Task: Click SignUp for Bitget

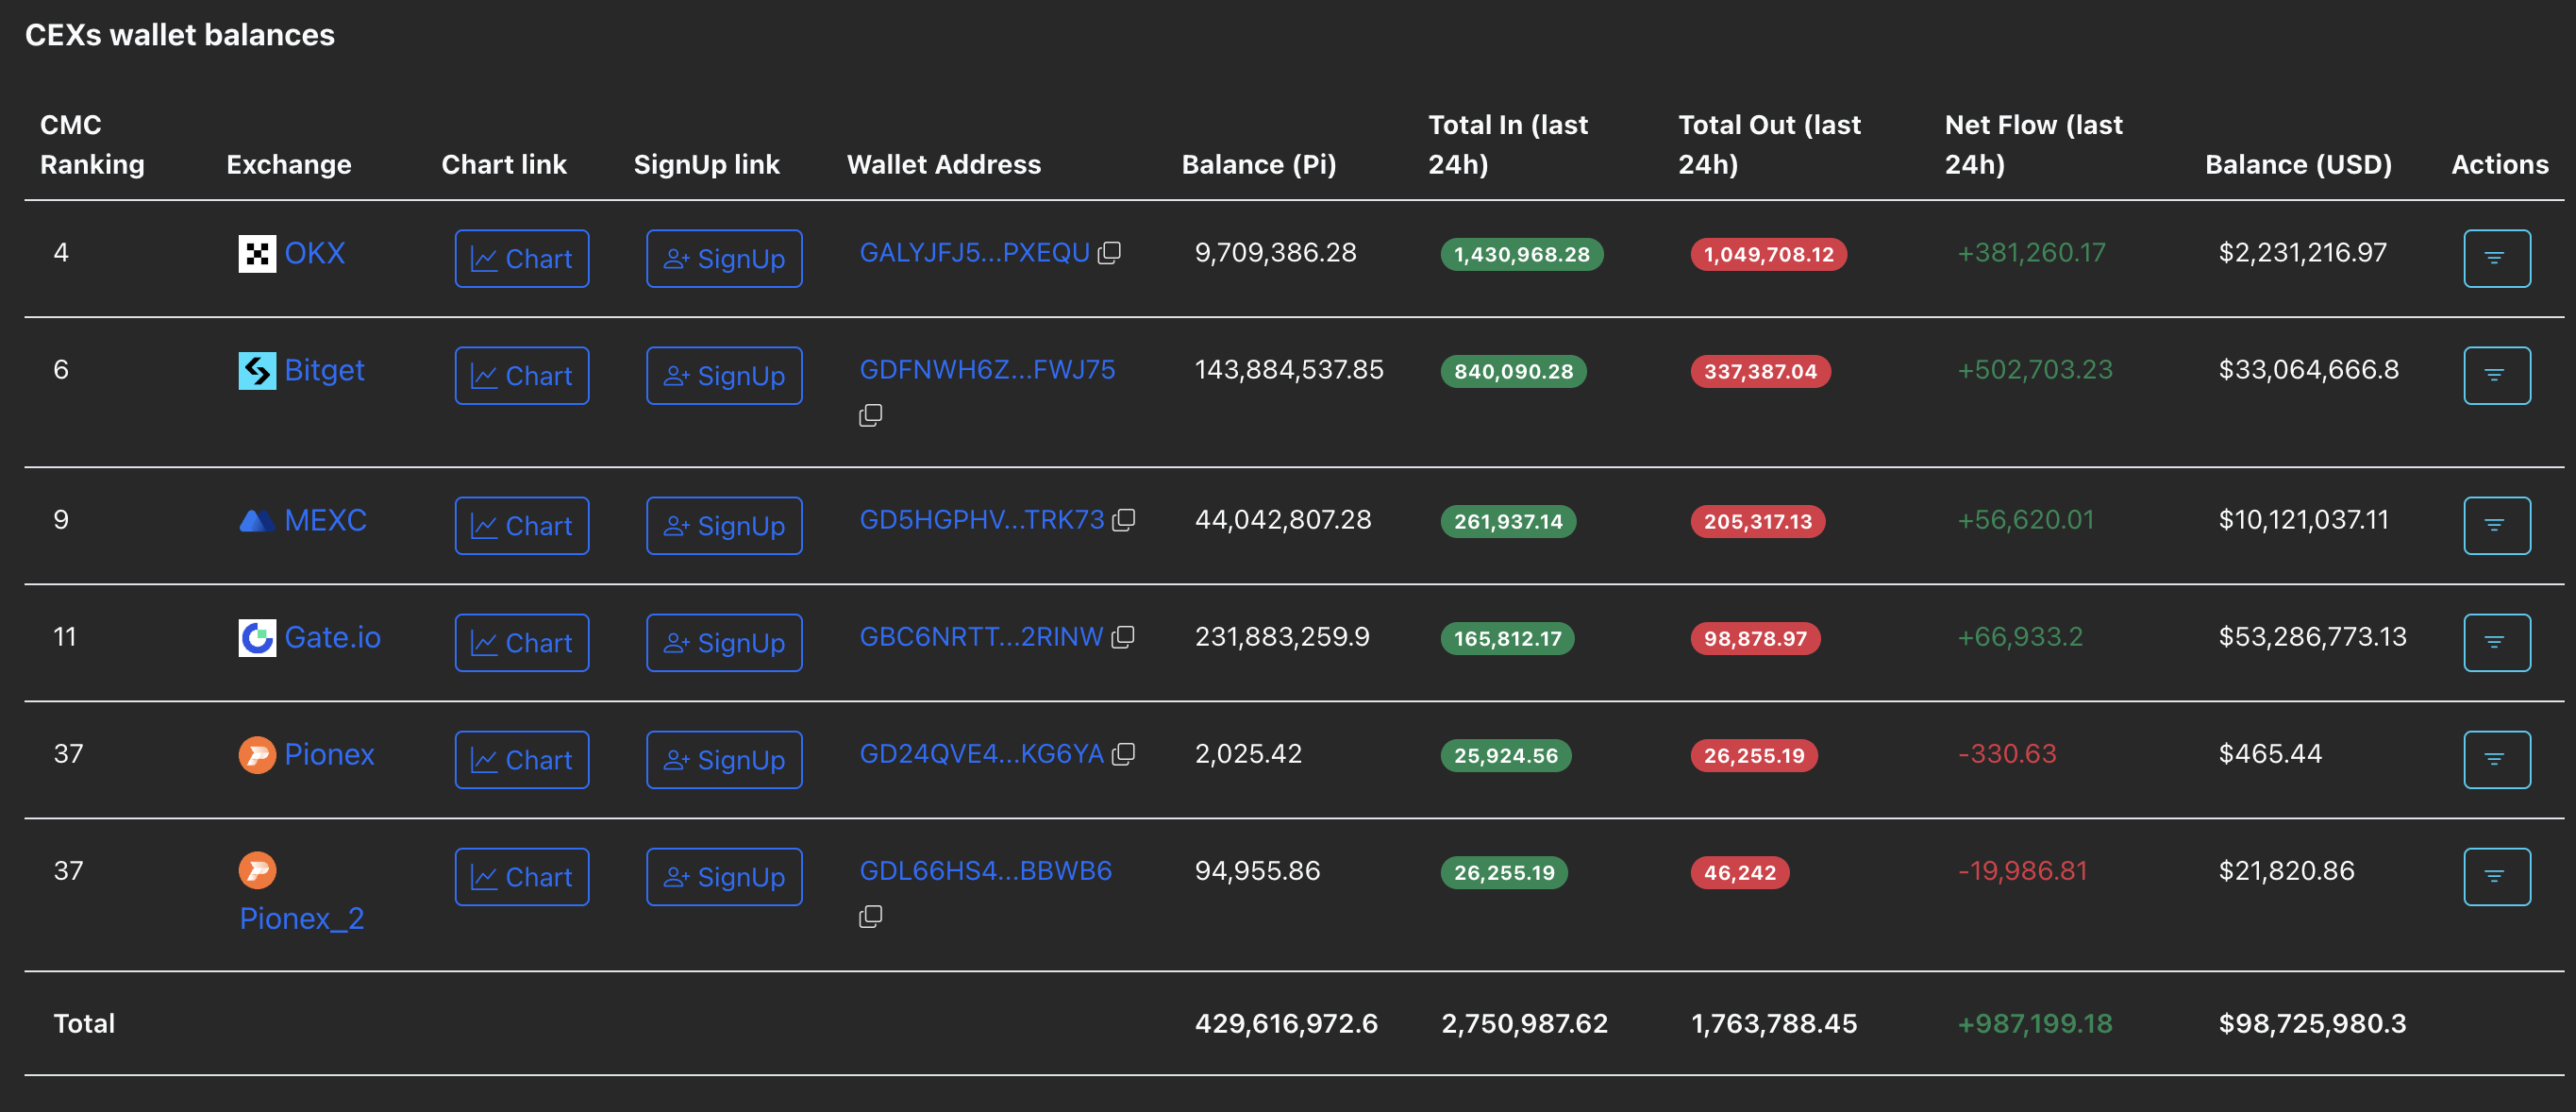Action: coord(723,375)
